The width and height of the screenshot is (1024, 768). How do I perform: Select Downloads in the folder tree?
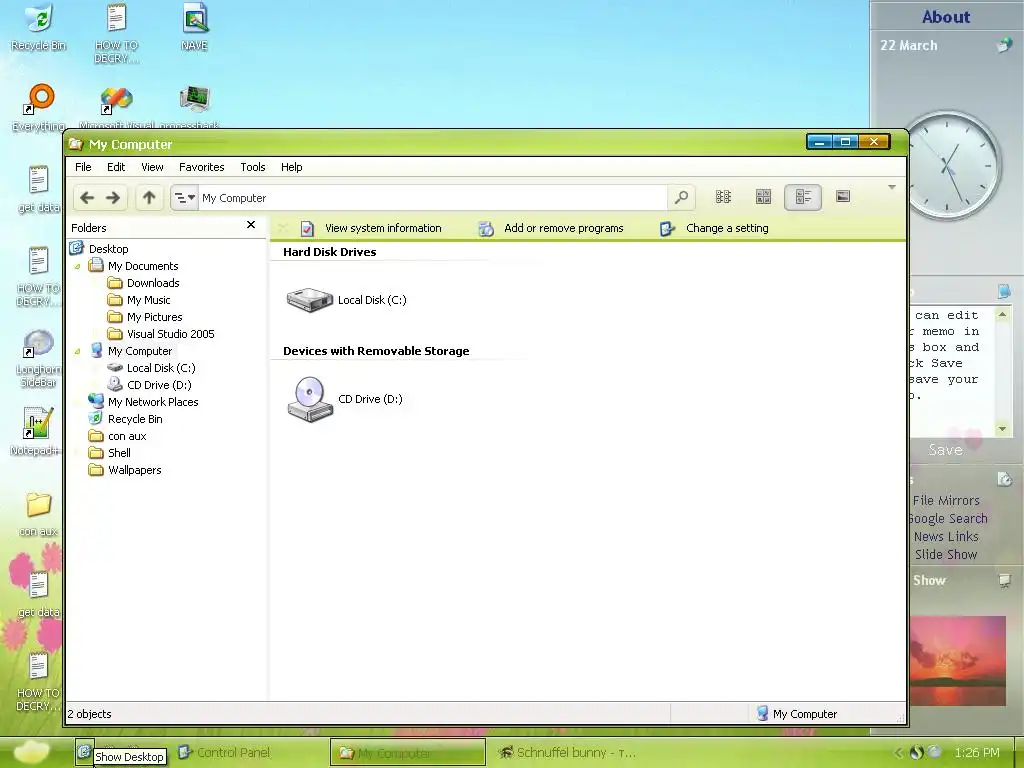(153, 283)
